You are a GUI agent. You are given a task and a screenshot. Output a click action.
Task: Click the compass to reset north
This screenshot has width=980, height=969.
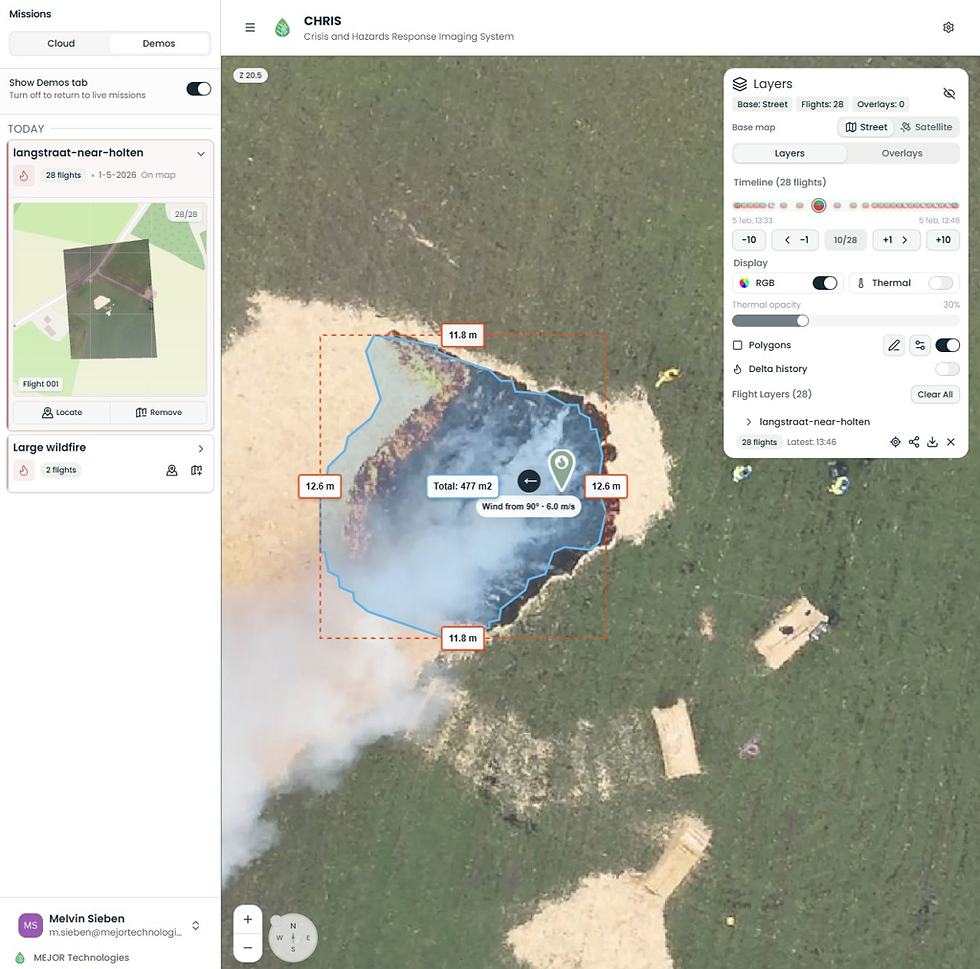(293, 938)
